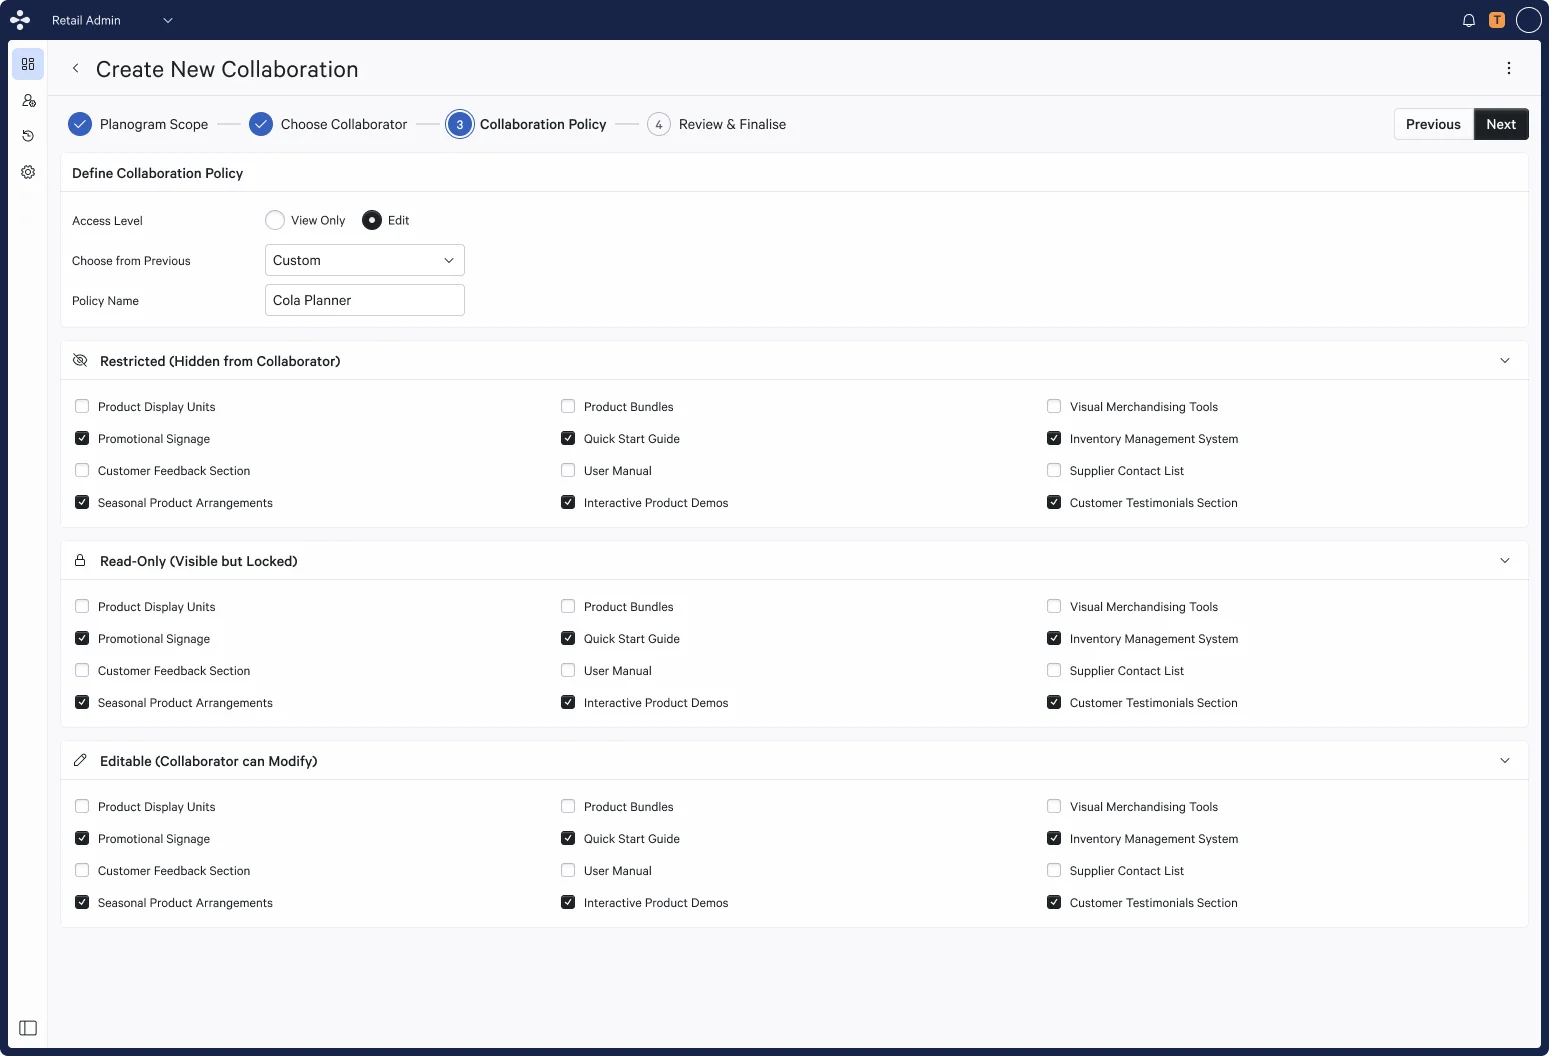Open the Choose from Previous Custom dropdown

pos(365,260)
